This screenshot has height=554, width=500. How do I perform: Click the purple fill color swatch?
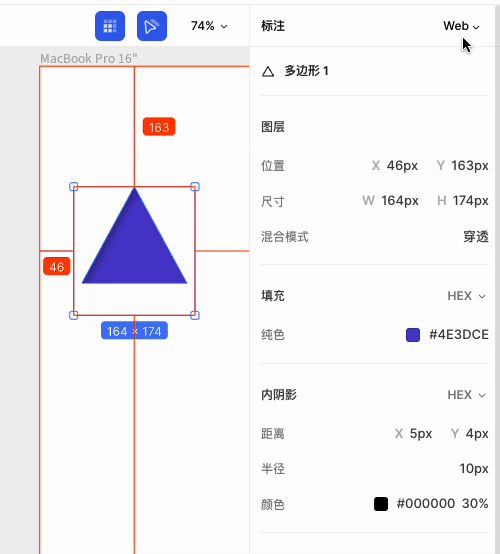point(413,335)
